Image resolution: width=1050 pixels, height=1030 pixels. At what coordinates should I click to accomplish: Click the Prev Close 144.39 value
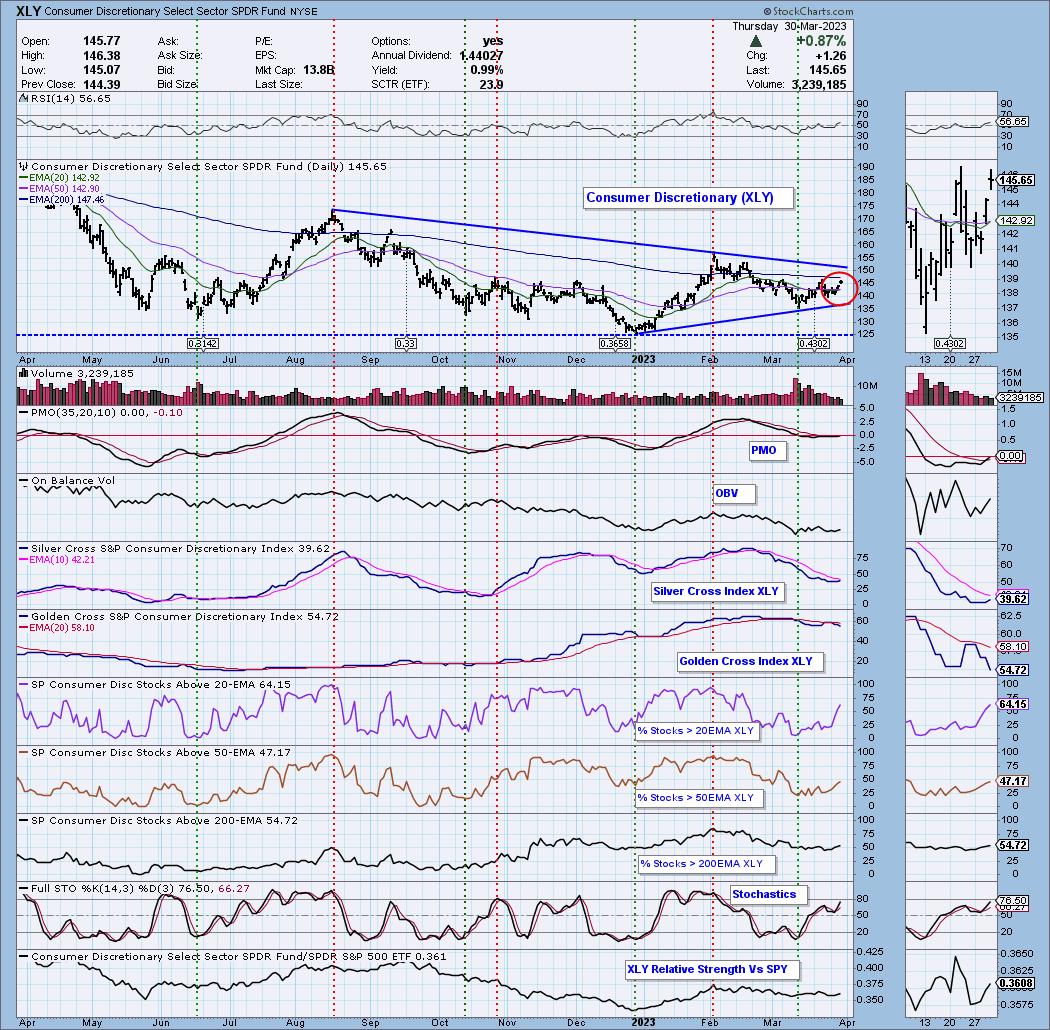point(102,85)
